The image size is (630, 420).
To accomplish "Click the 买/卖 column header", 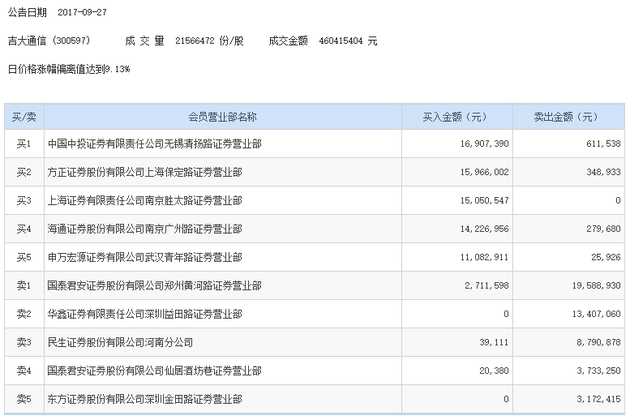I will [24, 117].
